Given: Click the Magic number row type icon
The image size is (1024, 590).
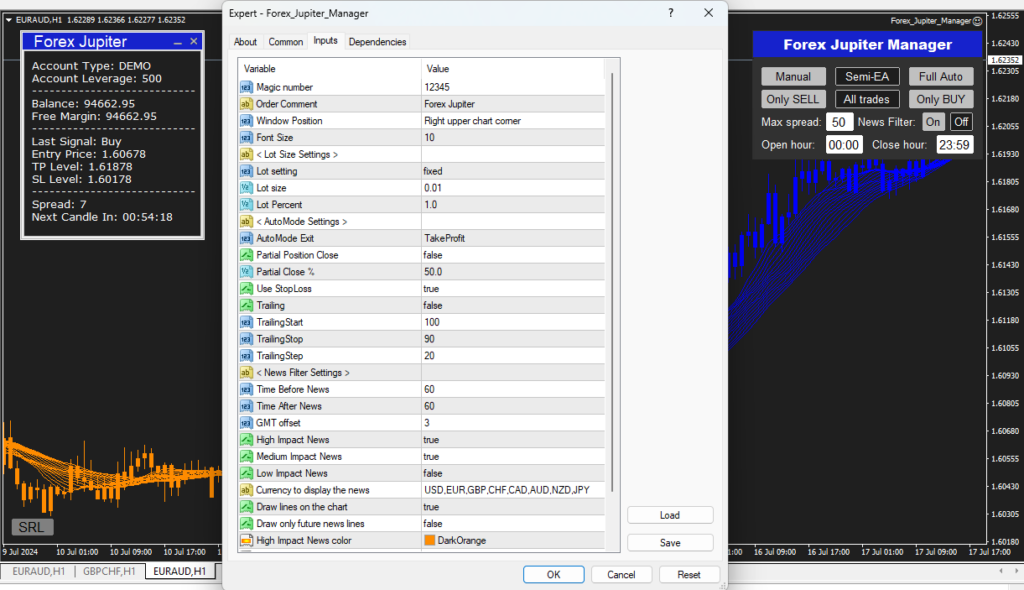Looking at the screenshot, I should click(246, 87).
